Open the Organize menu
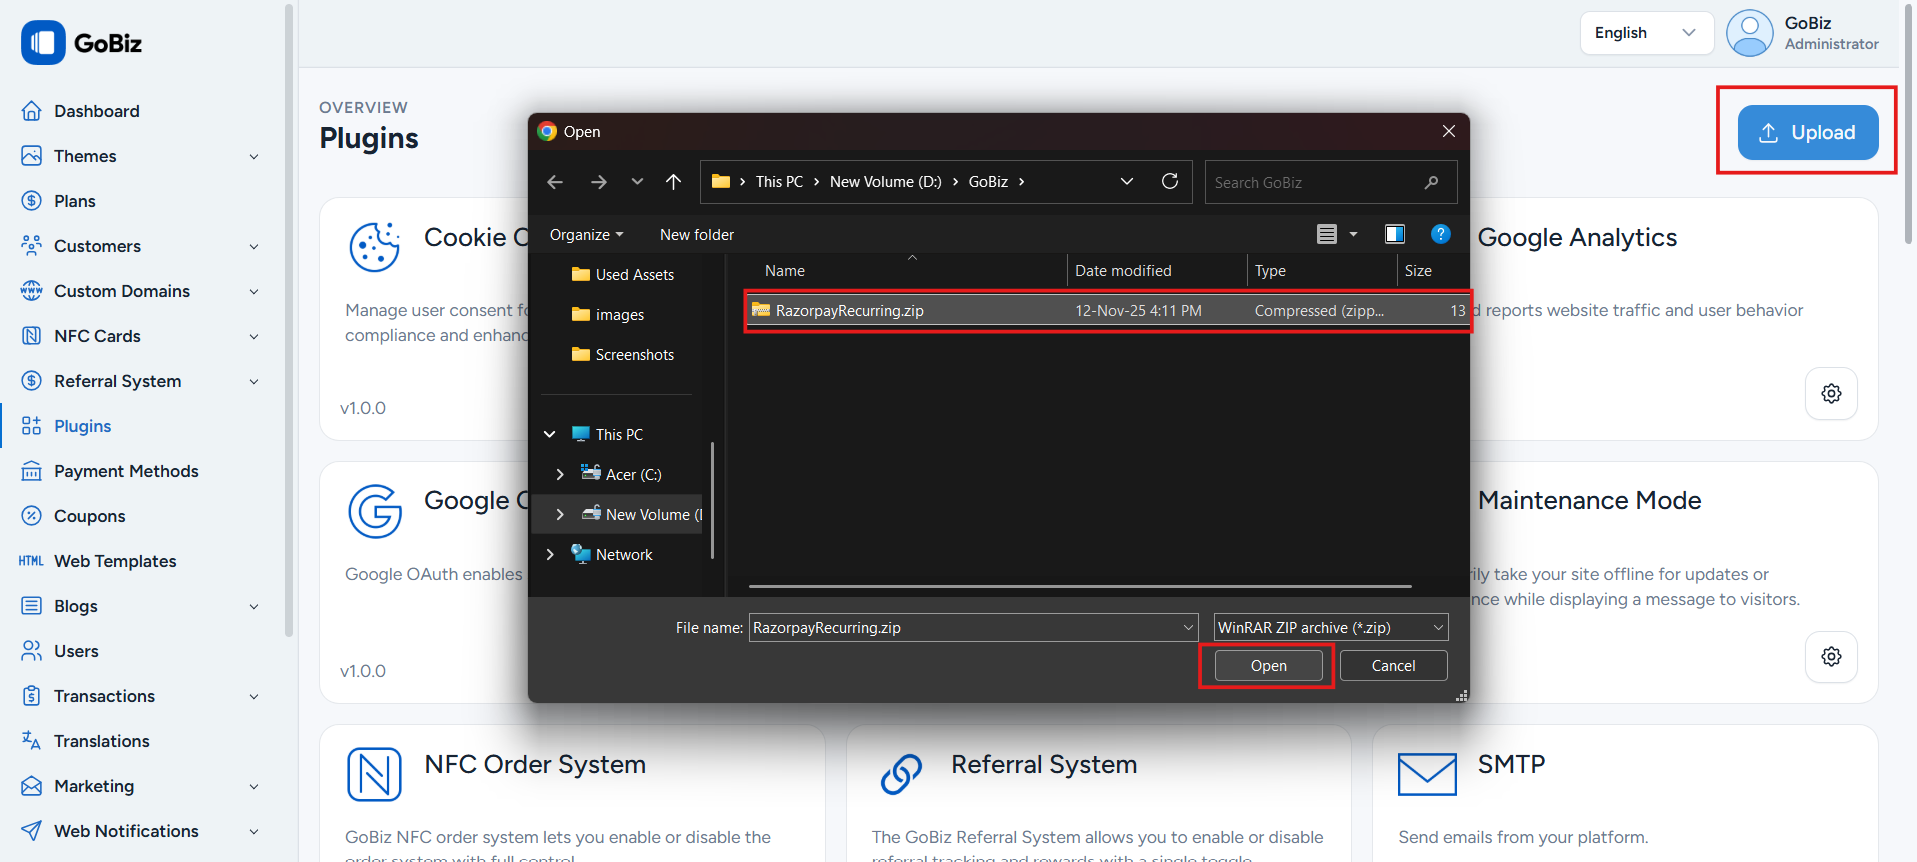Viewport: 1917px width, 862px height. pos(586,235)
